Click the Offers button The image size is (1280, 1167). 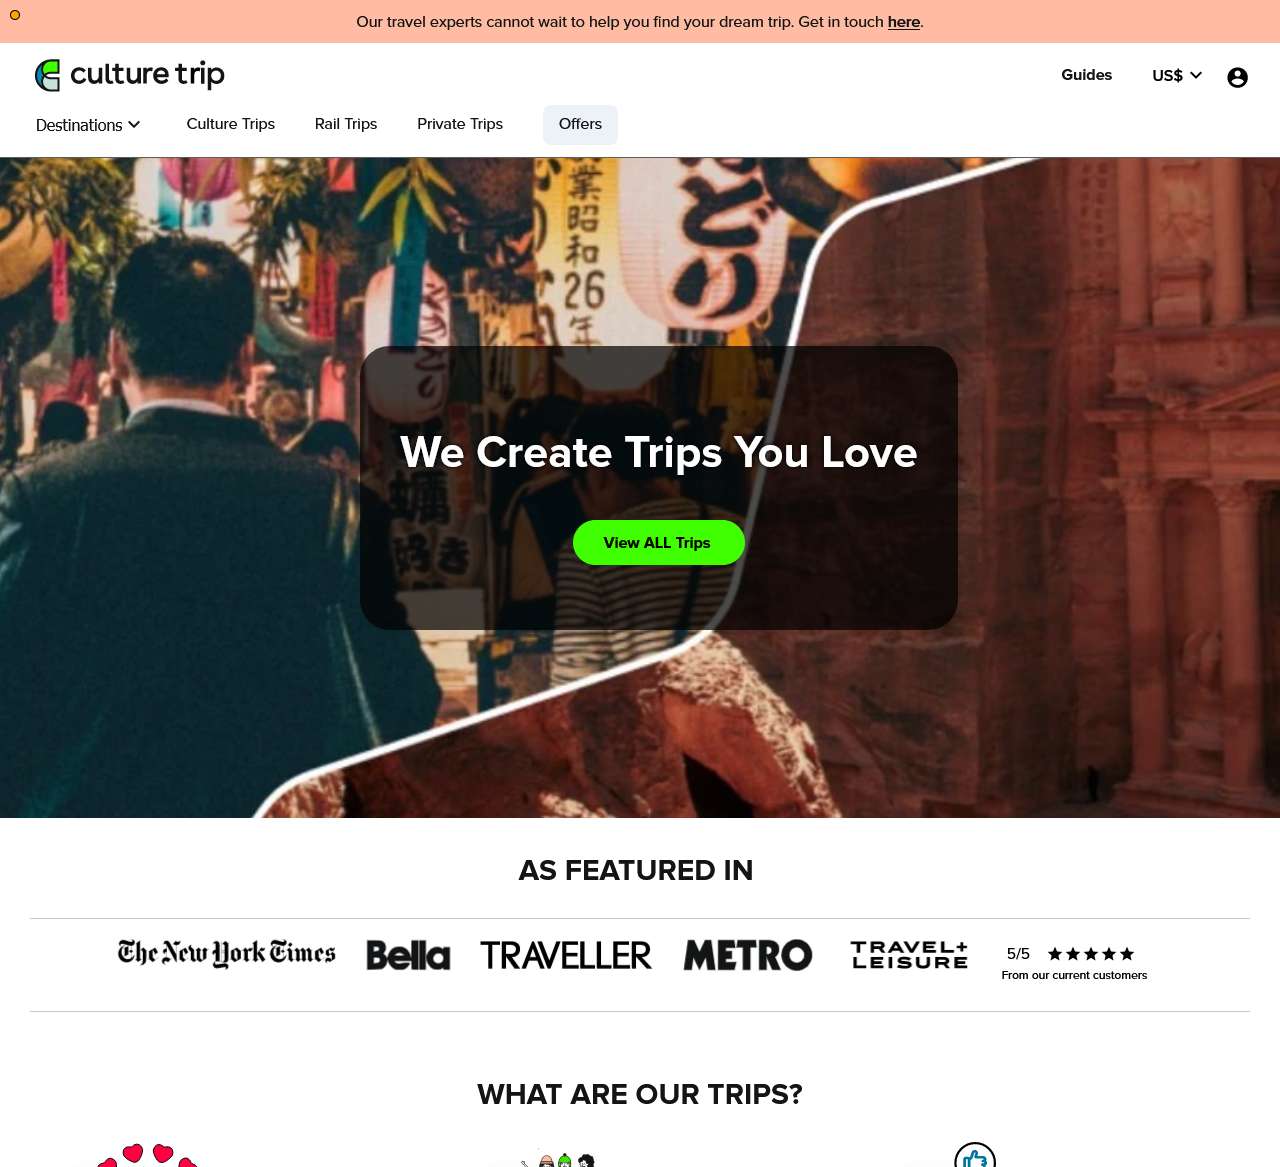pyautogui.click(x=580, y=124)
